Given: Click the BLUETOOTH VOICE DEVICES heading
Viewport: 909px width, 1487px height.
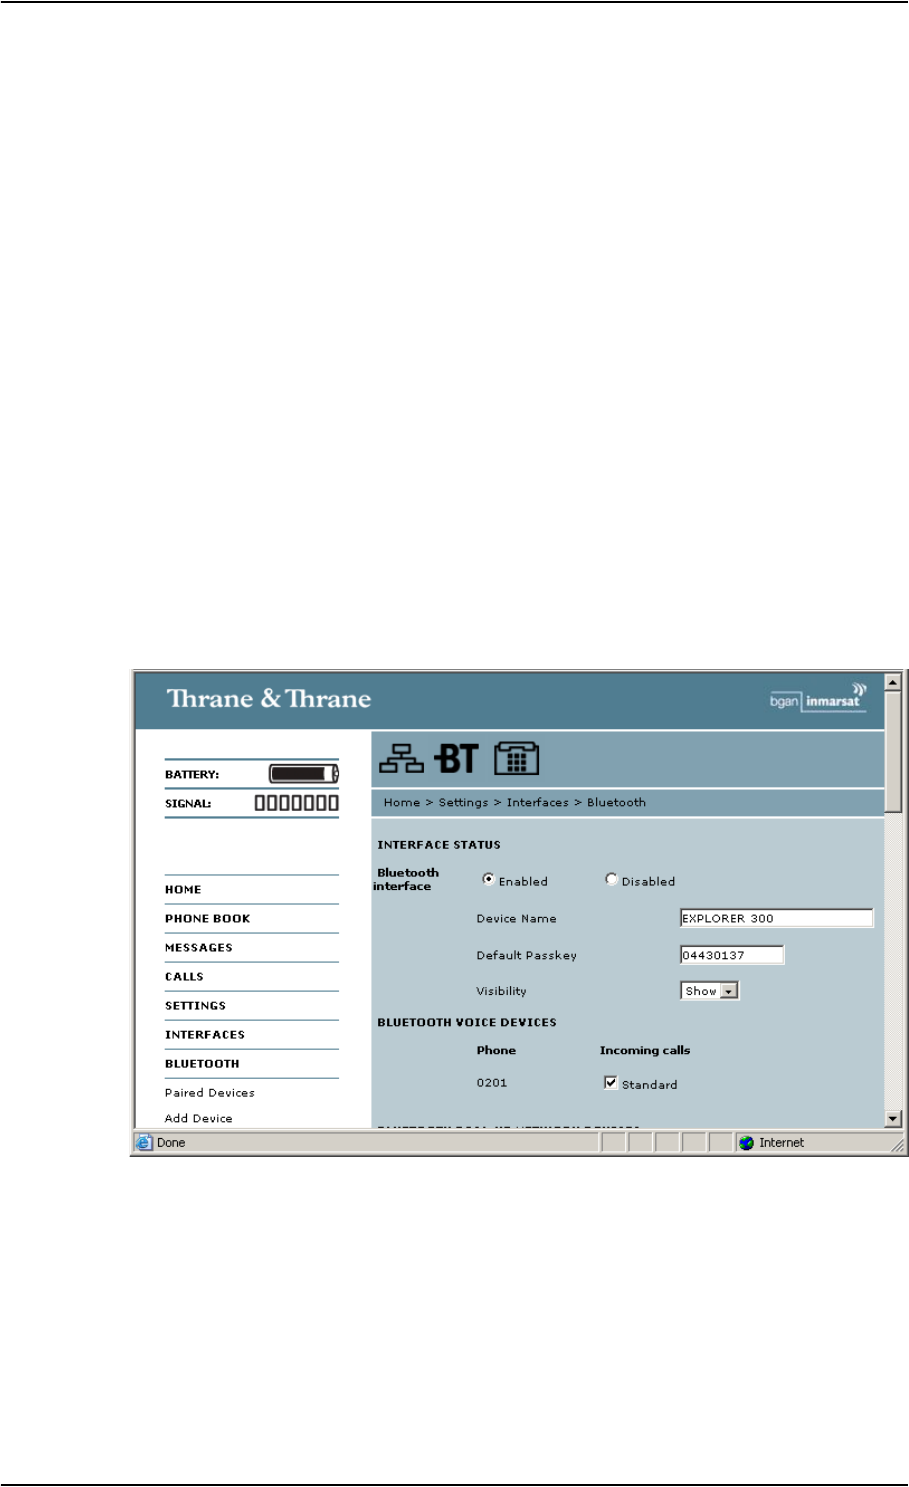Looking at the screenshot, I should 467,1023.
